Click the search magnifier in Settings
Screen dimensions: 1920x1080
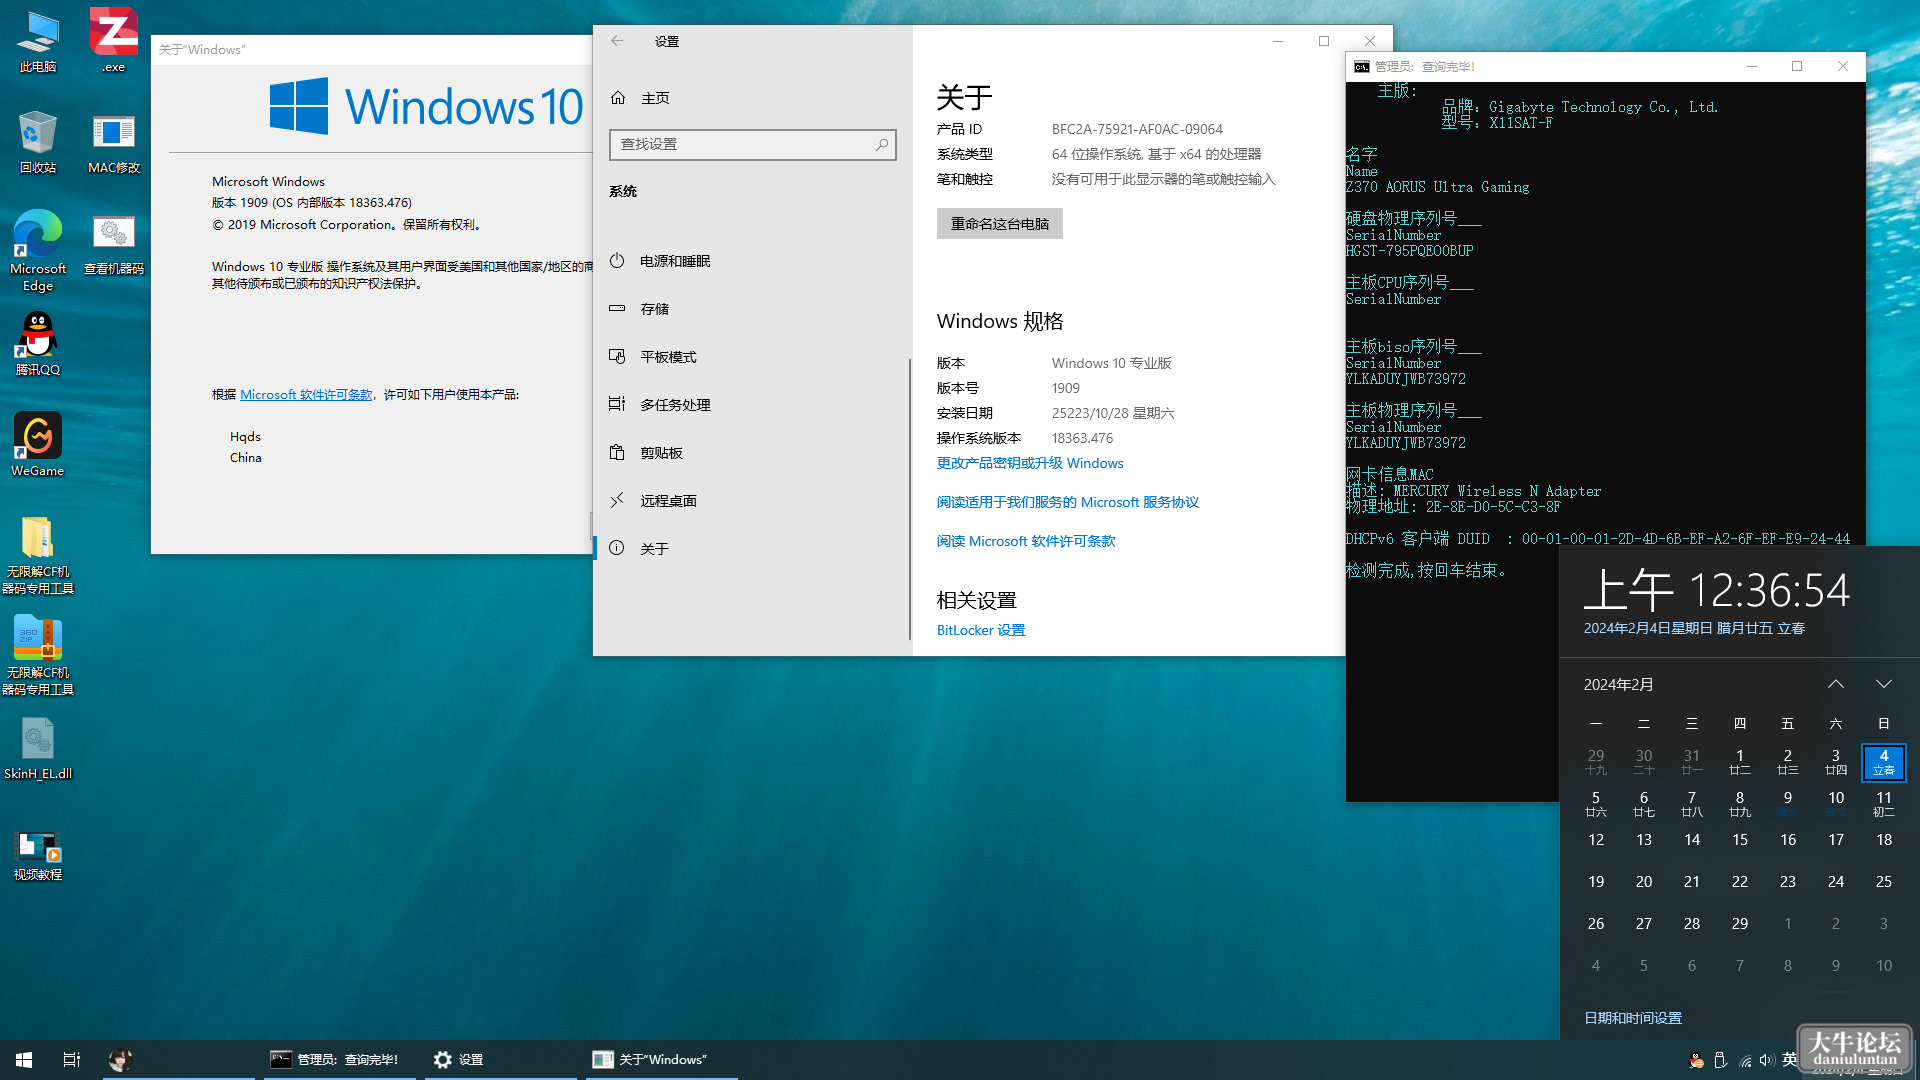tap(882, 144)
